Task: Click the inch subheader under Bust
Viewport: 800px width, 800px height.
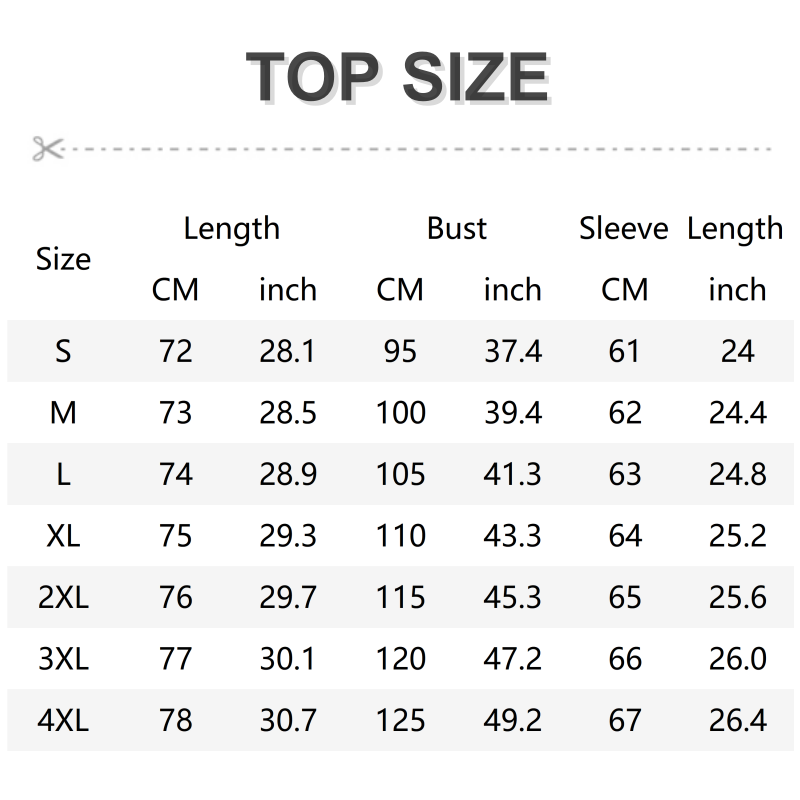Action: (512, 290)
